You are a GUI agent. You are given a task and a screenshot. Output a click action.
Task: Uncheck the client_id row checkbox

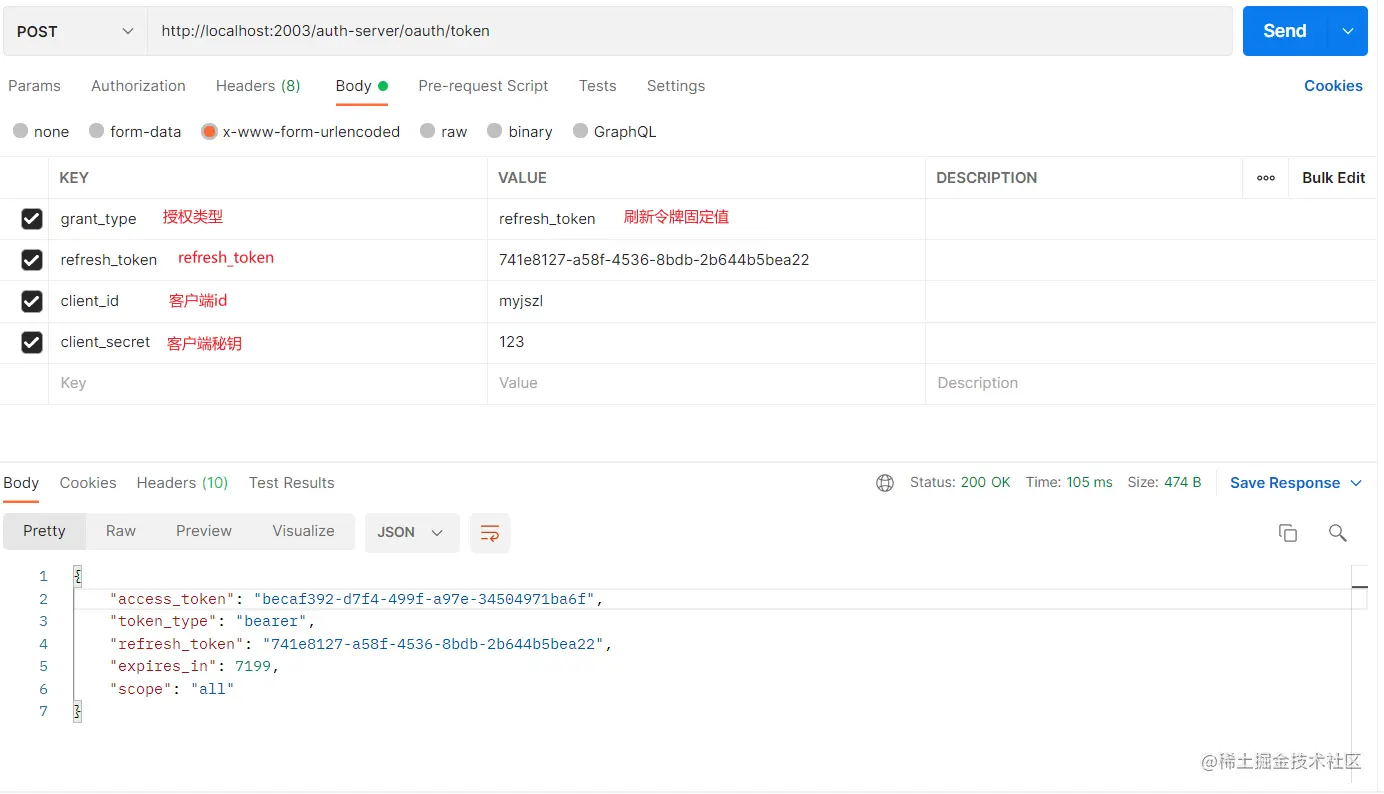(x=32, y=301)
